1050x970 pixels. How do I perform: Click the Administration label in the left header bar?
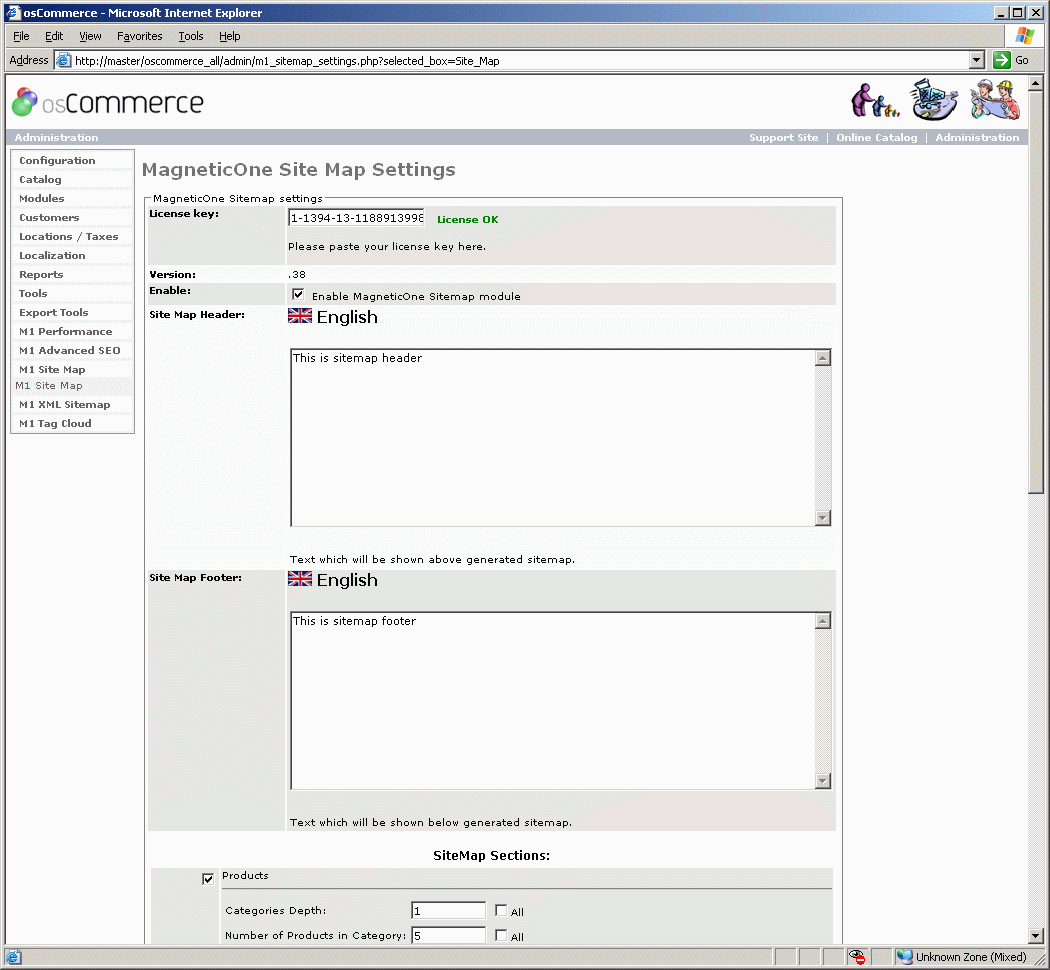pos(56,137)
